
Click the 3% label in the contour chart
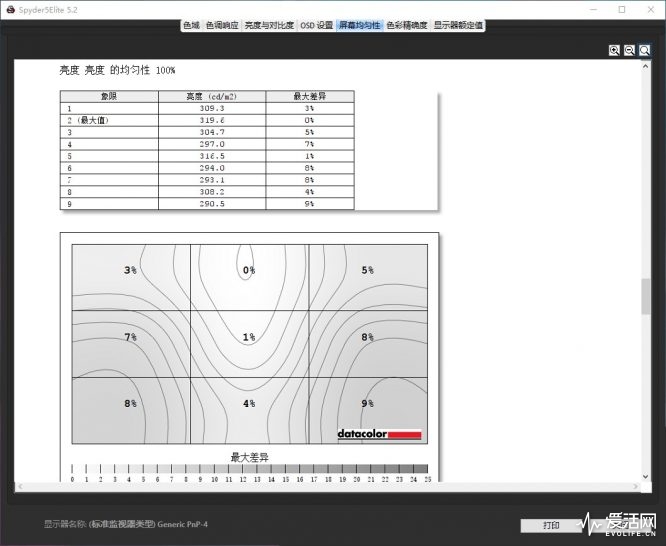point(130,270)
